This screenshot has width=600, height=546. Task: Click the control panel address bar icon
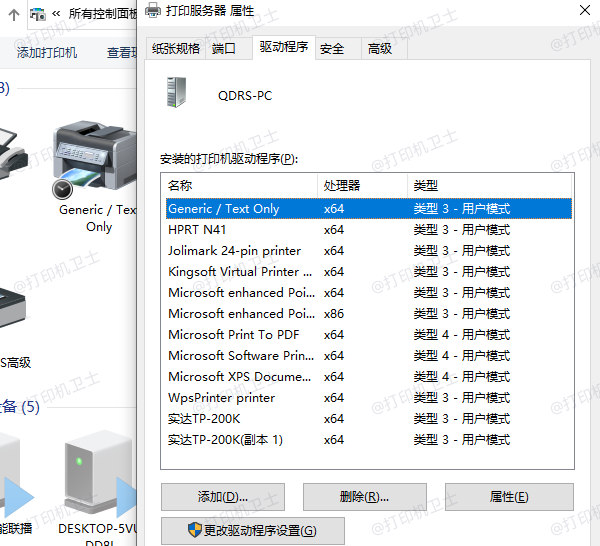tap(37, 14)
